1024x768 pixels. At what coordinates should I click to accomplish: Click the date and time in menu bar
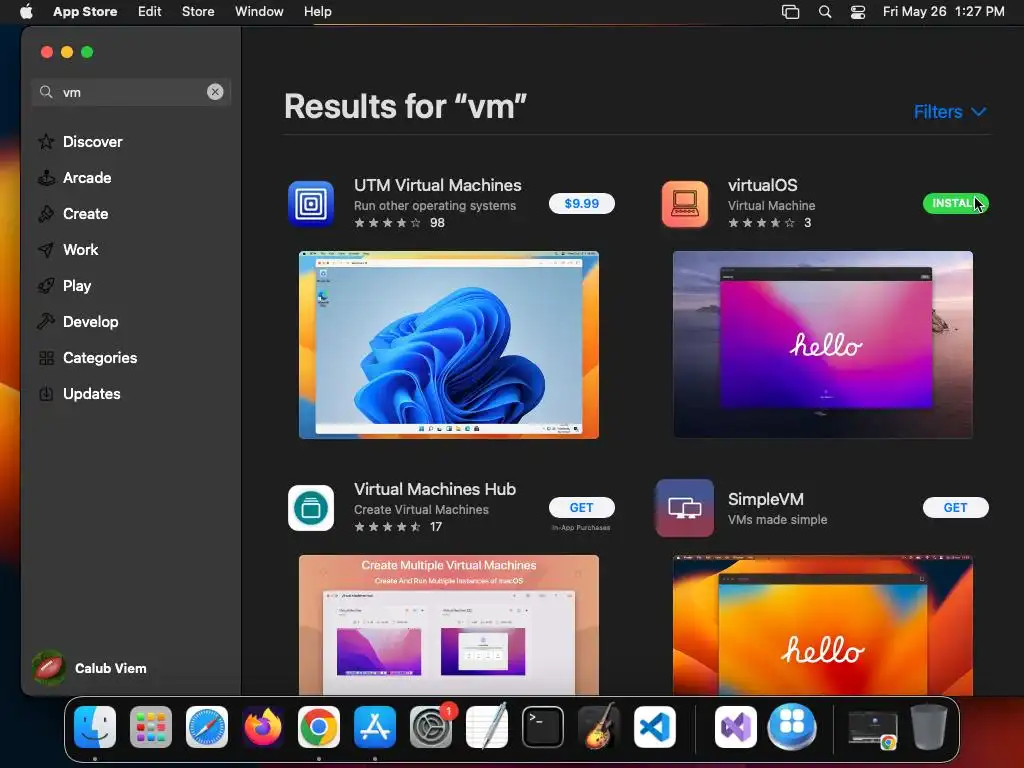[944, 12]
